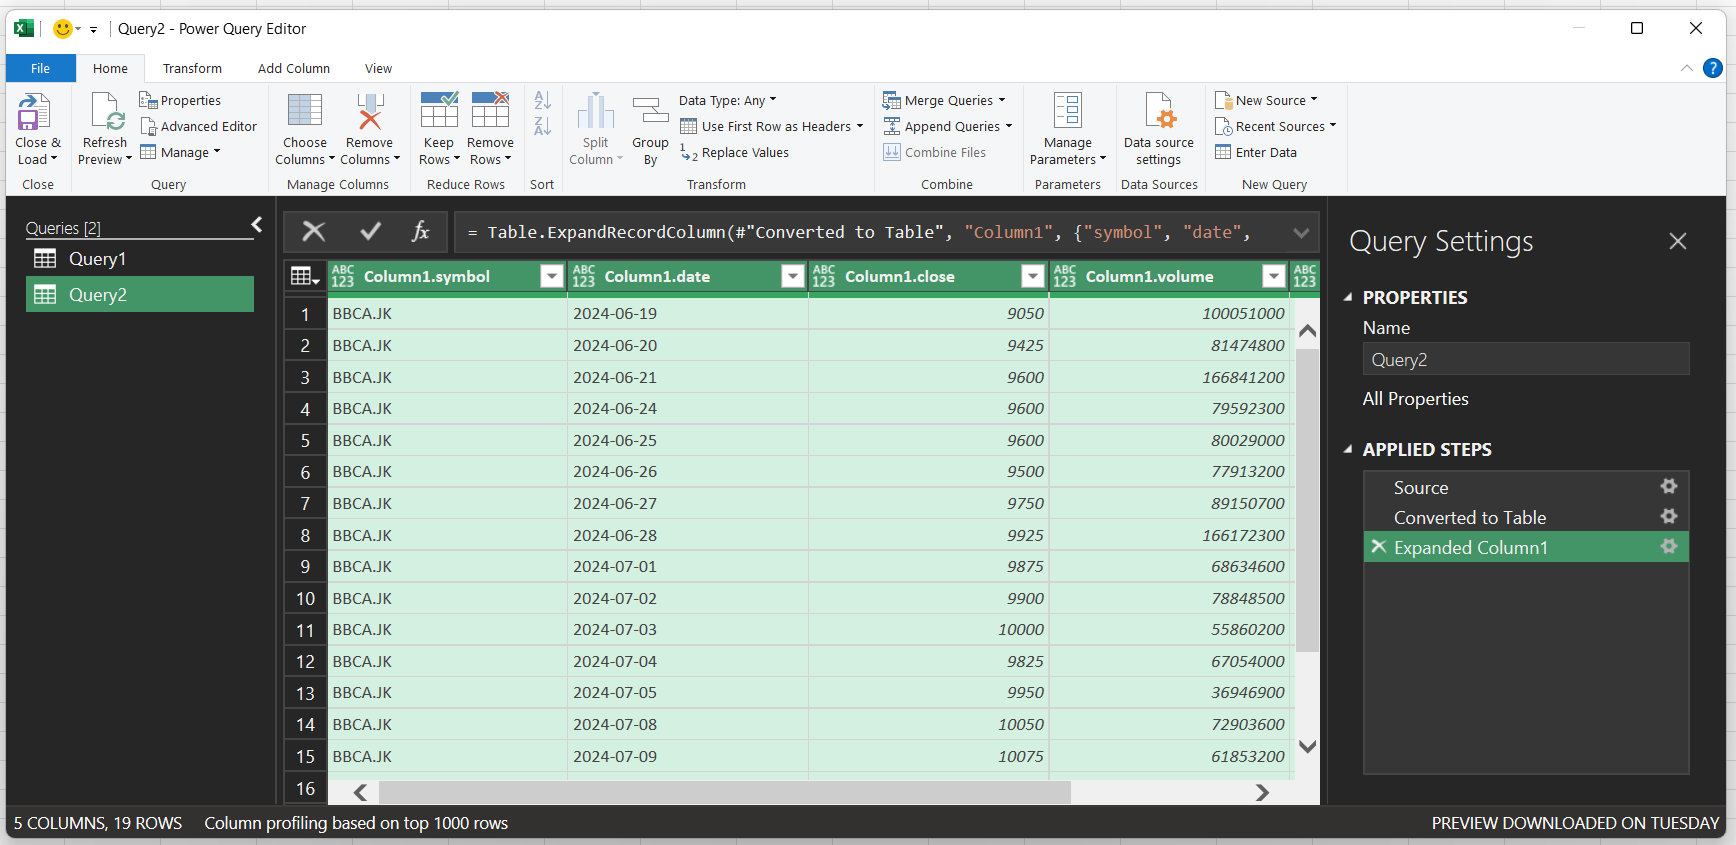This screenshot has height=845, width=1736.
Task: Click the Remove Columns icon
Action: pos(369,112)
